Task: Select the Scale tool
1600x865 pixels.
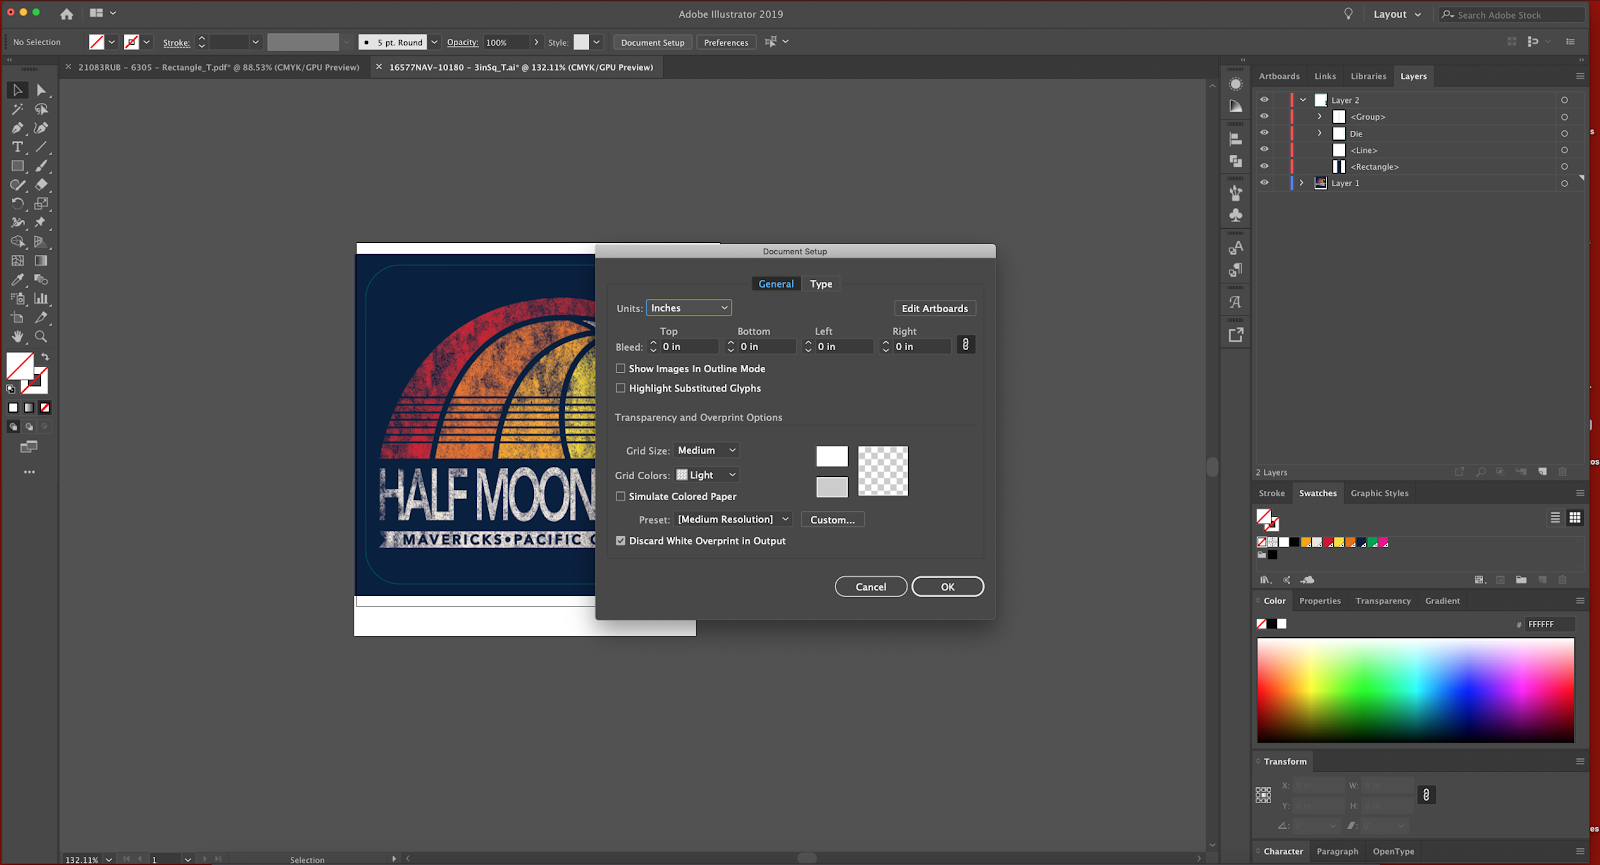Action: (x=41, y=204)
